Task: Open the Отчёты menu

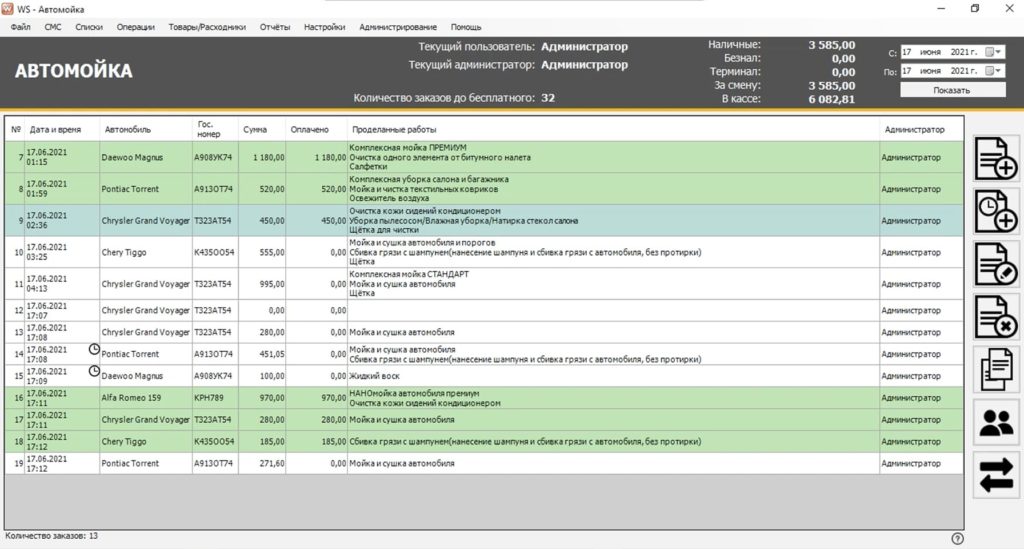Action: [275, 27]
